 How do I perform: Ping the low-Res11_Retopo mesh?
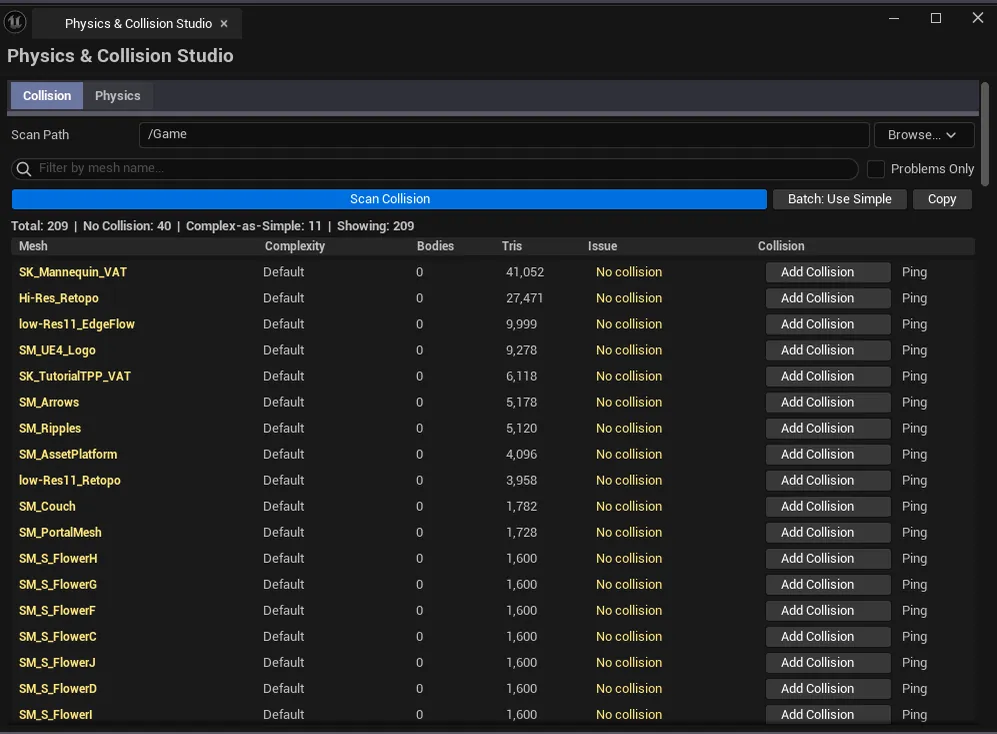pyautogui.click(x=914, y=481)
